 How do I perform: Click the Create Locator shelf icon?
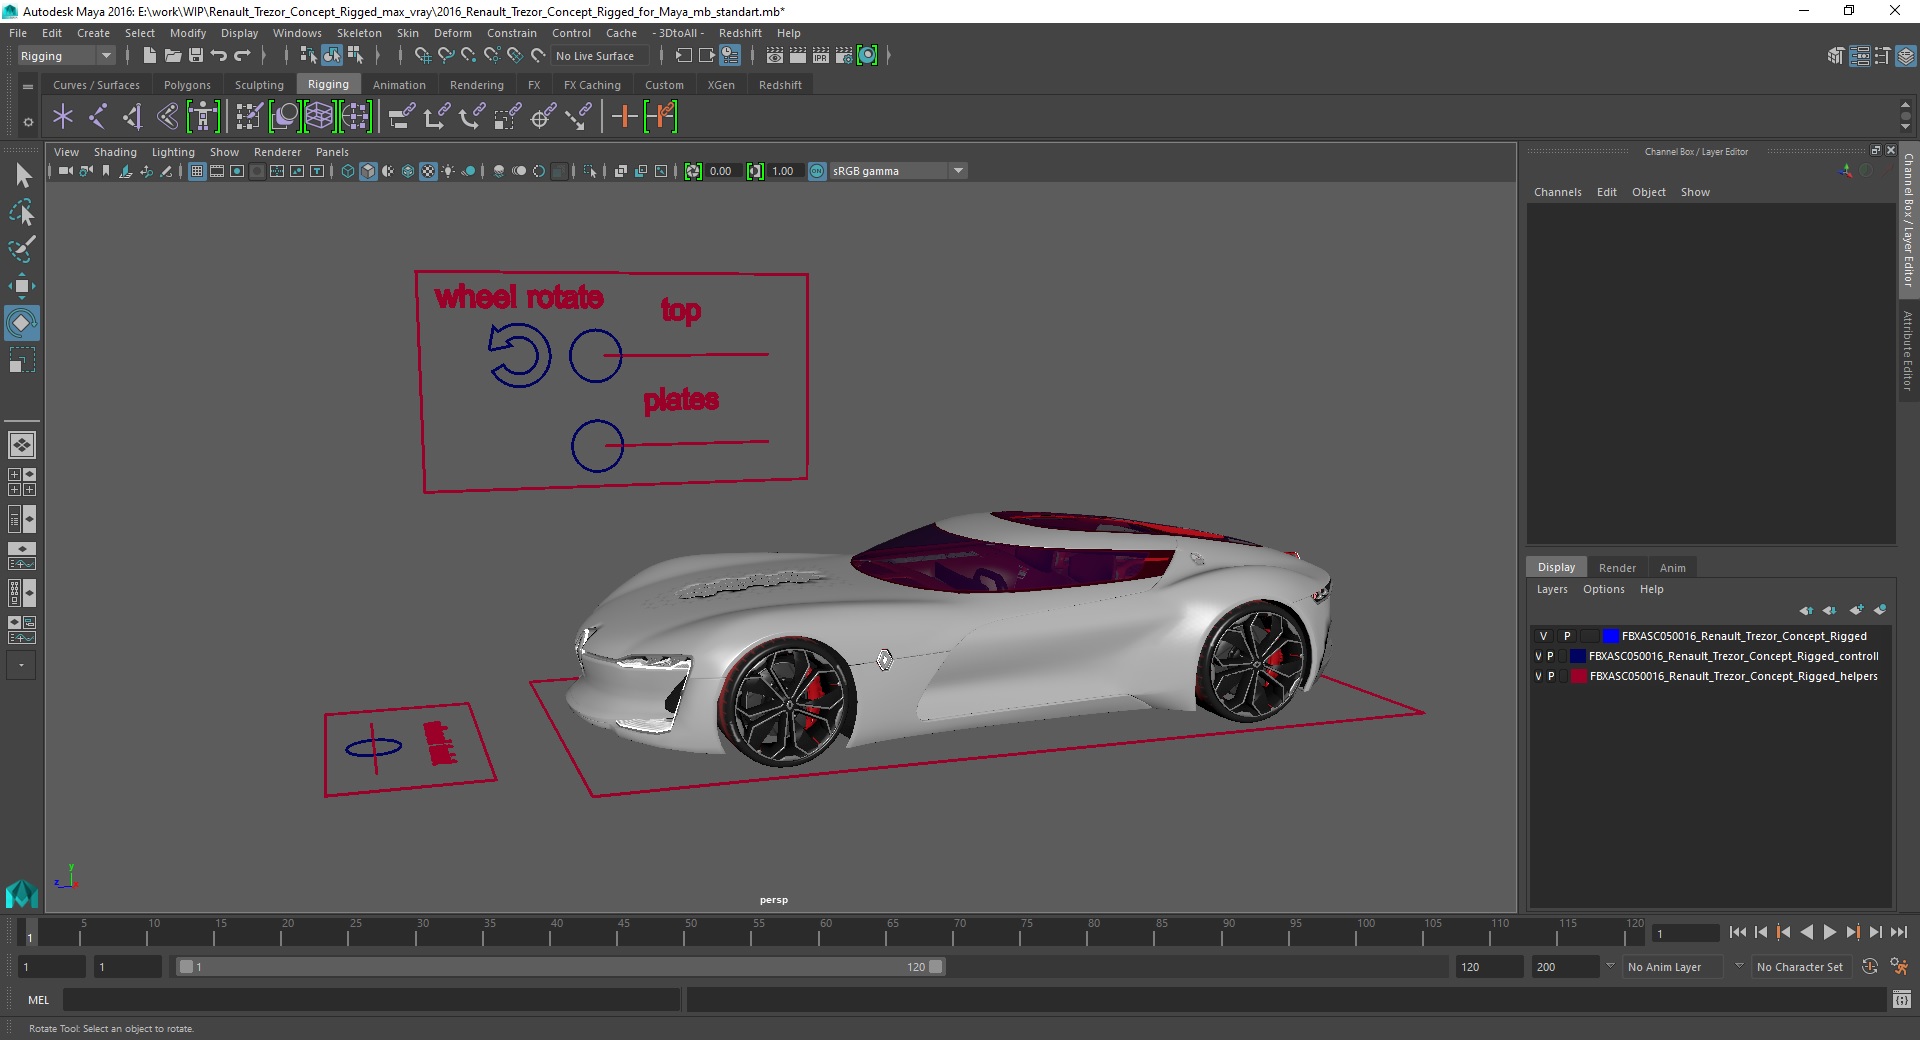tap(63, 117)
